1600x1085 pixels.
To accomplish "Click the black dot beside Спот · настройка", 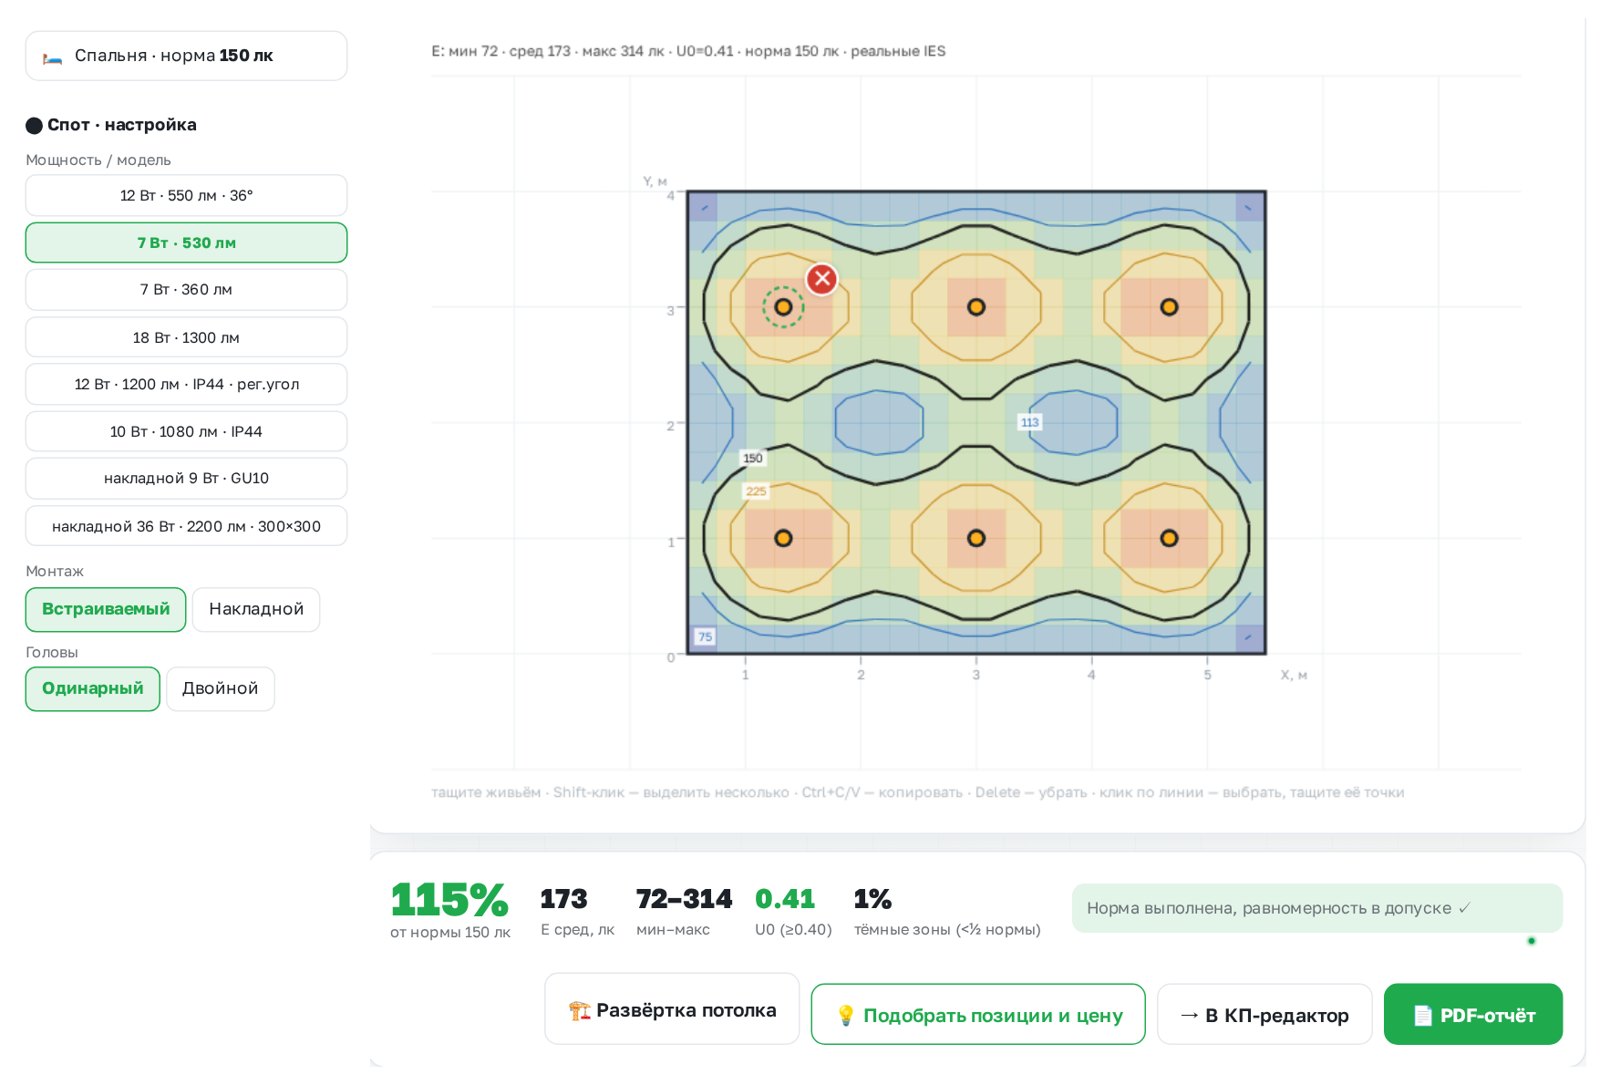I will (x=34, y=125).
